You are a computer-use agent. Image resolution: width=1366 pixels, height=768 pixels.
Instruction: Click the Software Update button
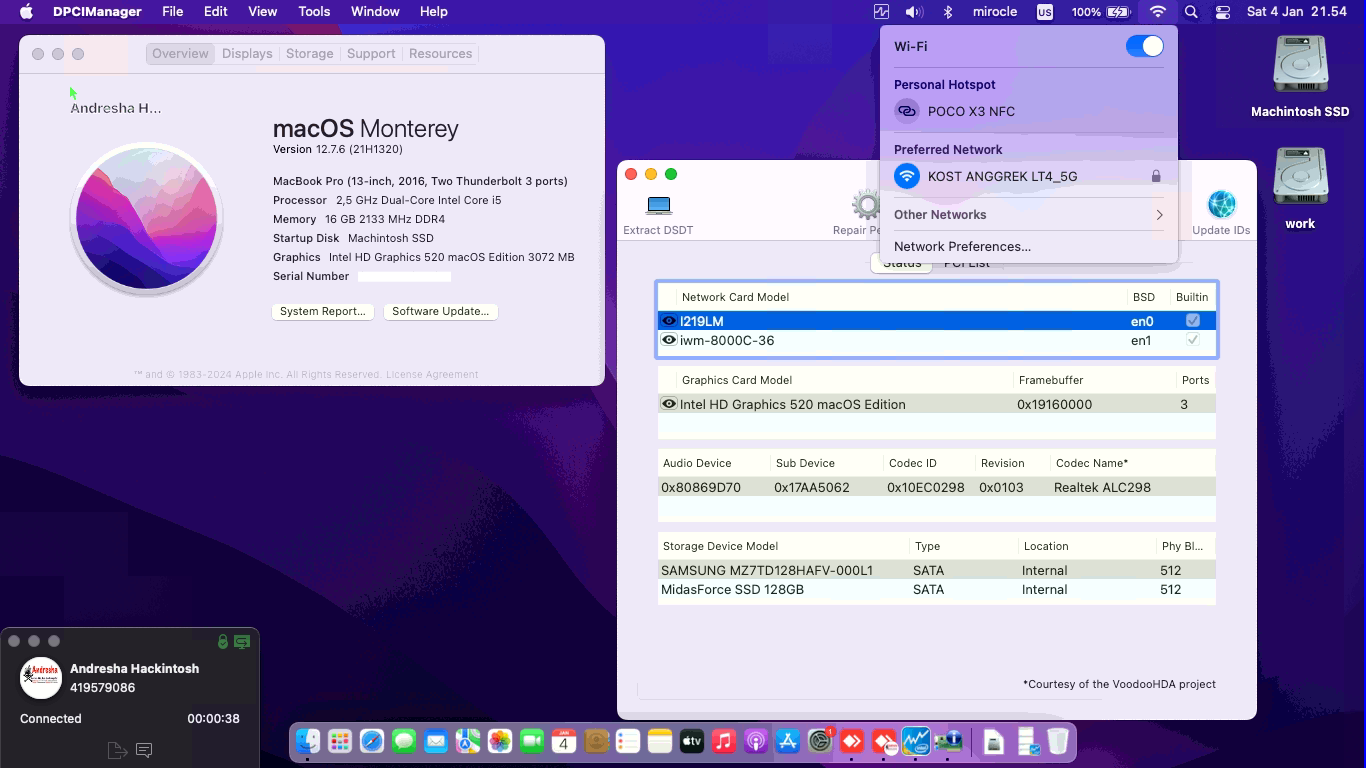[x=440, y=311]
